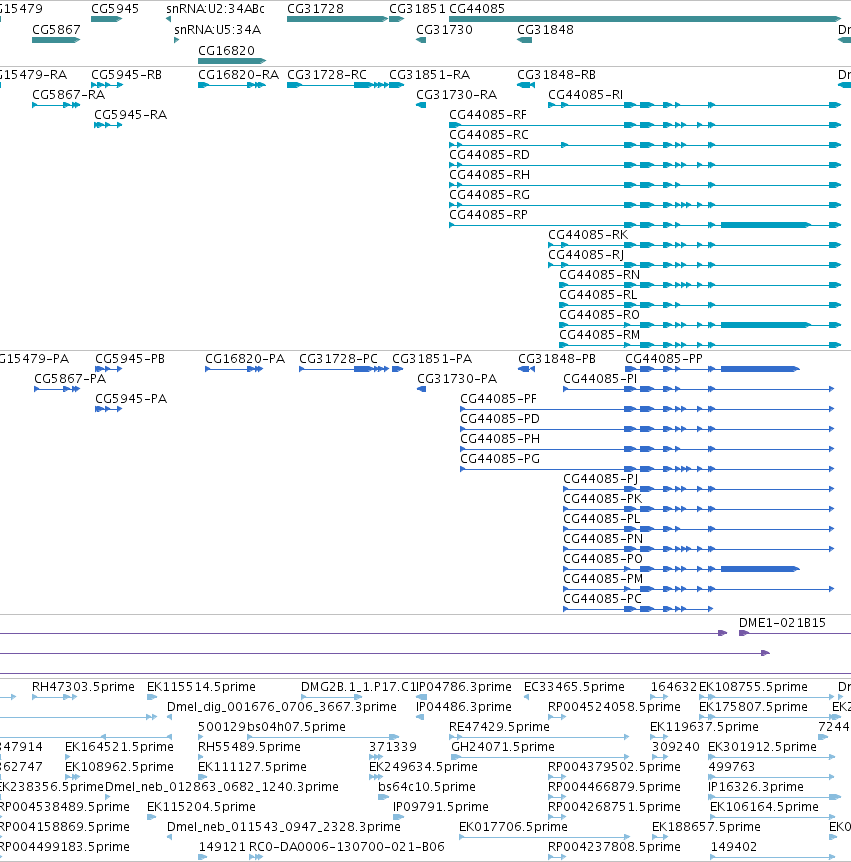This screenshot has width=851, height=862.
Task: Select the CG31730 gene arrow
Action: pos(421,40)
